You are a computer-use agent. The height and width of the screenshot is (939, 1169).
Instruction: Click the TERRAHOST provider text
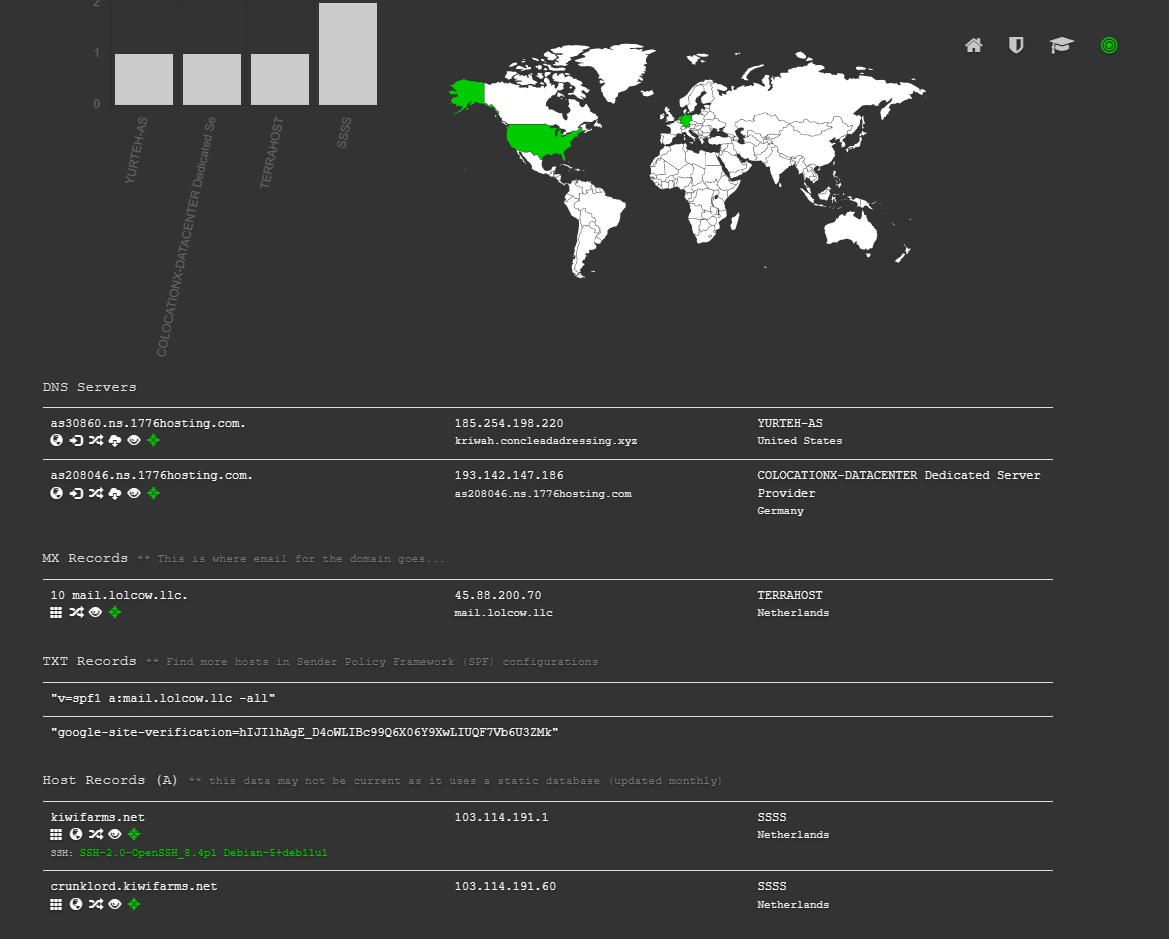click(790, 595)
